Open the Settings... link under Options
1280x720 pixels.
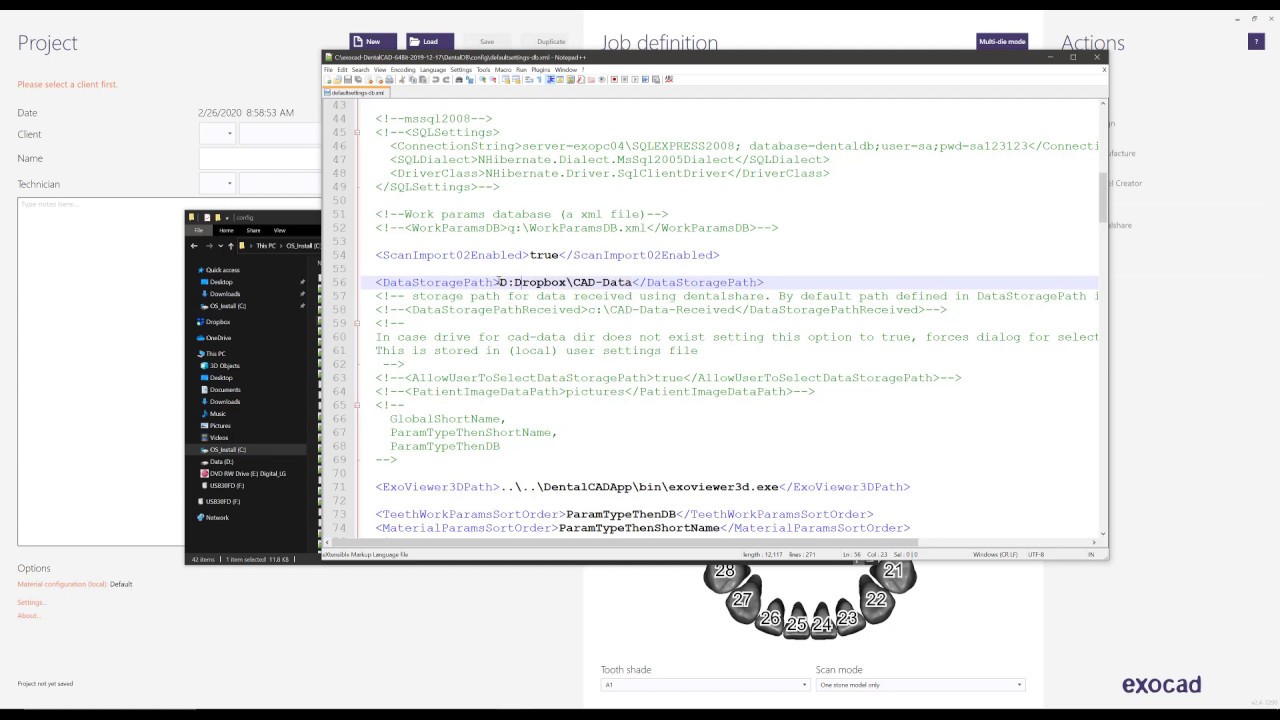[31, 602]
